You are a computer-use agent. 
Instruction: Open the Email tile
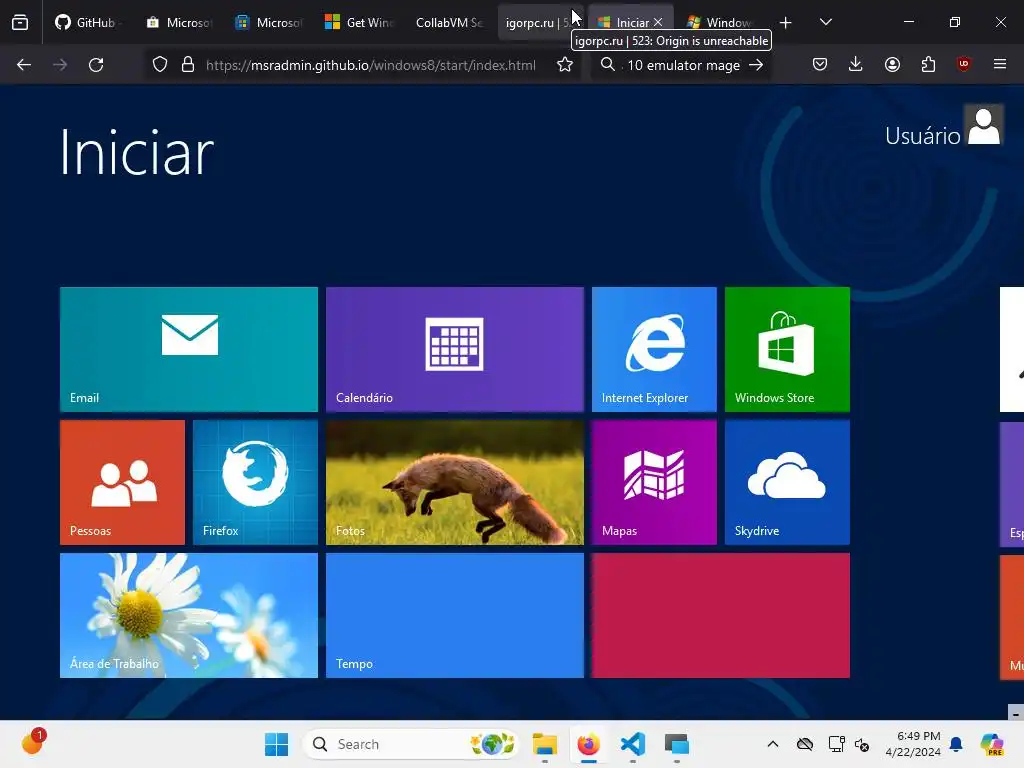pyautogui.click(x=189, y=349)
